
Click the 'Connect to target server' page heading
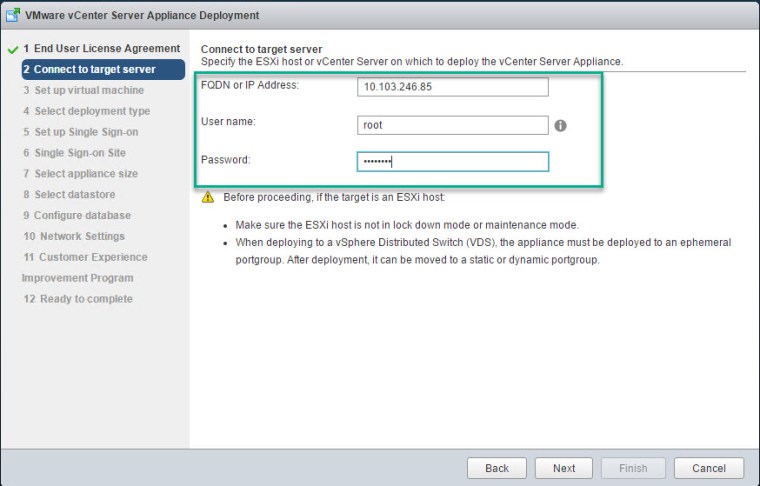tap(261, 49)
